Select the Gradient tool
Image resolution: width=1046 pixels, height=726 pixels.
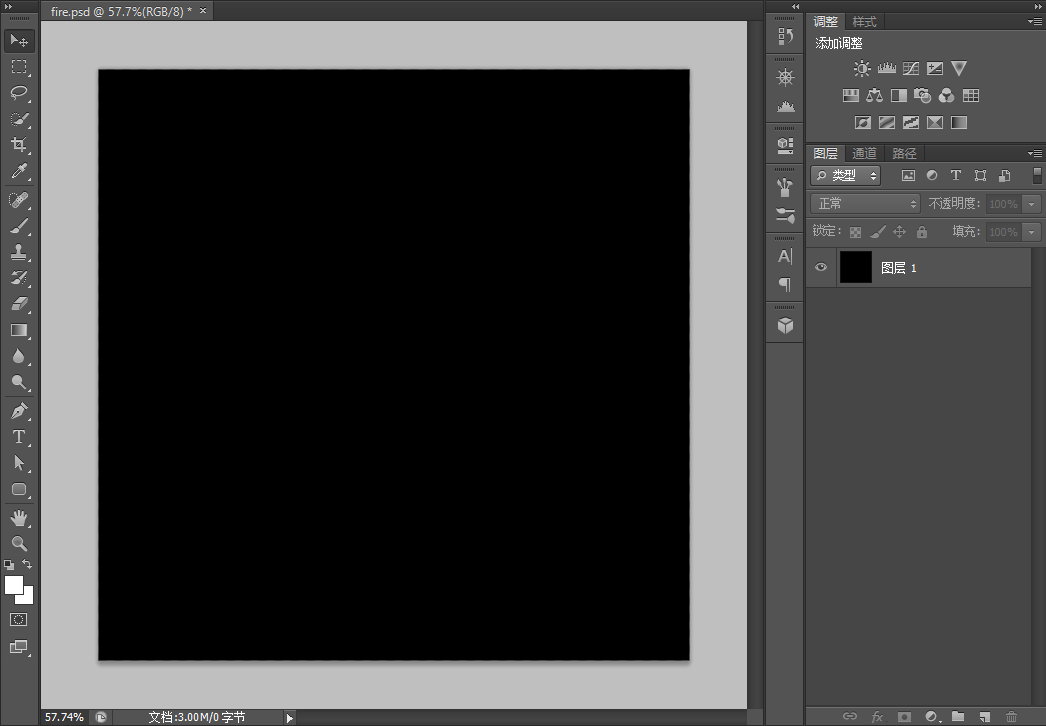(x=19, y=330)
